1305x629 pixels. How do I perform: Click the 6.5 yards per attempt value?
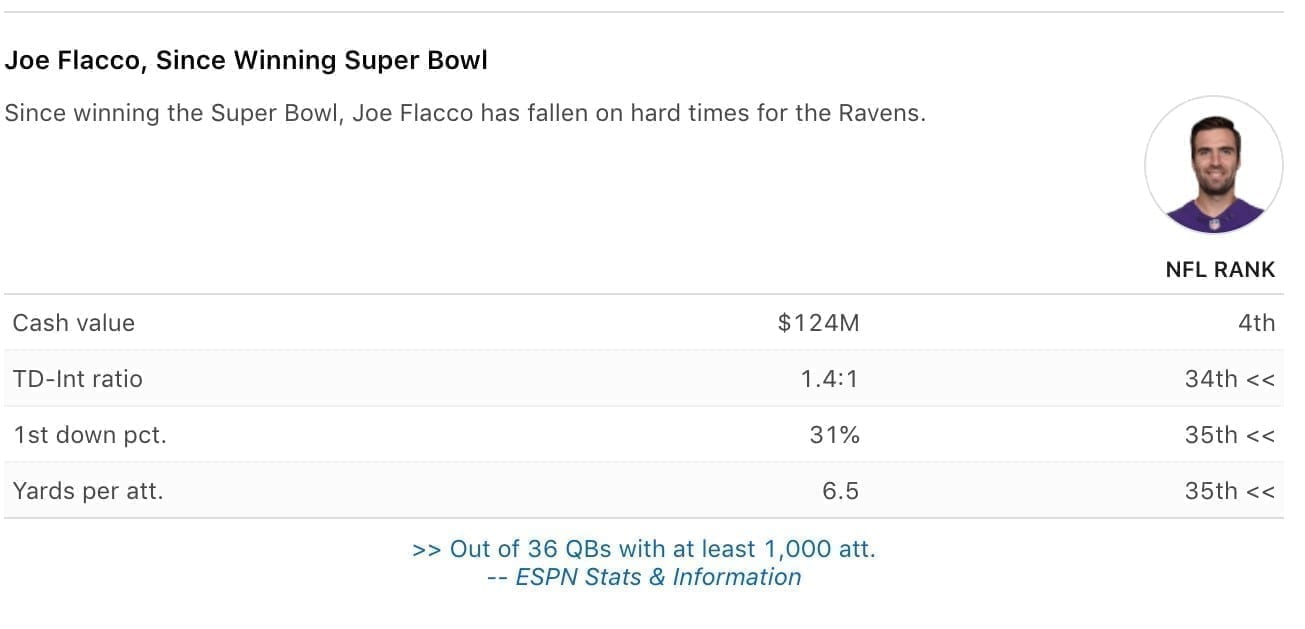click(842, 491)
